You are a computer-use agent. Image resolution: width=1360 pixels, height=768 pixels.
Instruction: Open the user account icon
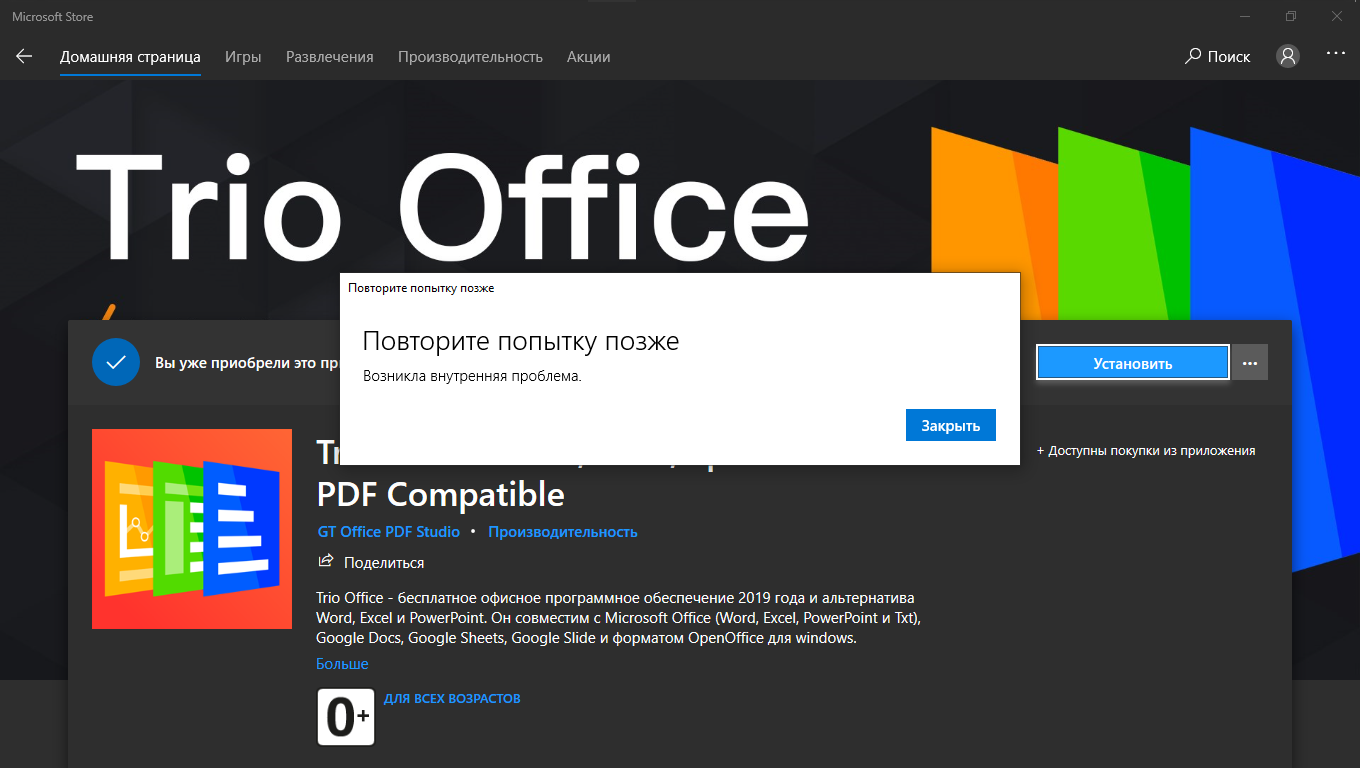point(1288,56)
